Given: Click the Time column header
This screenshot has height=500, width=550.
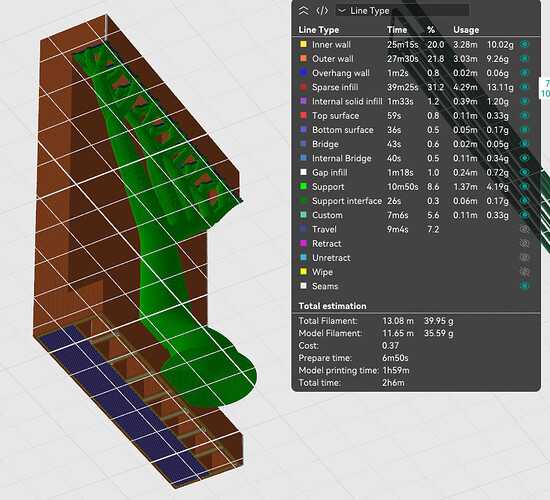Looking at the screenshot, I should click(397, 30).
